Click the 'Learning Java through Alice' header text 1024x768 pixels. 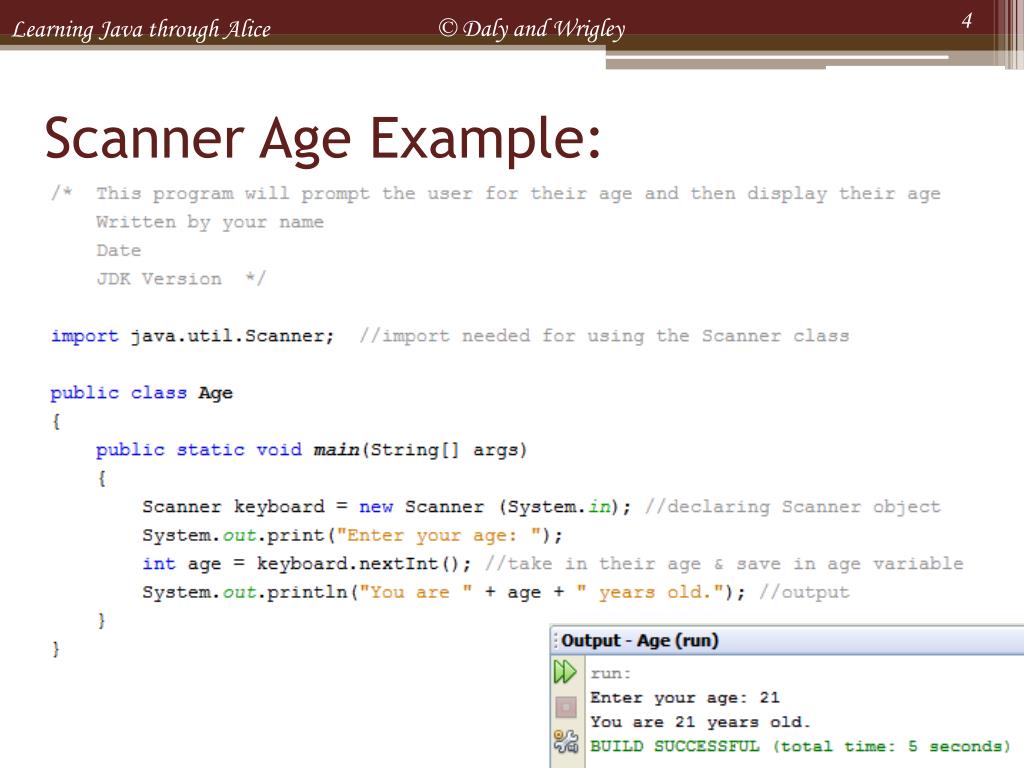click(x=141, y=29)
